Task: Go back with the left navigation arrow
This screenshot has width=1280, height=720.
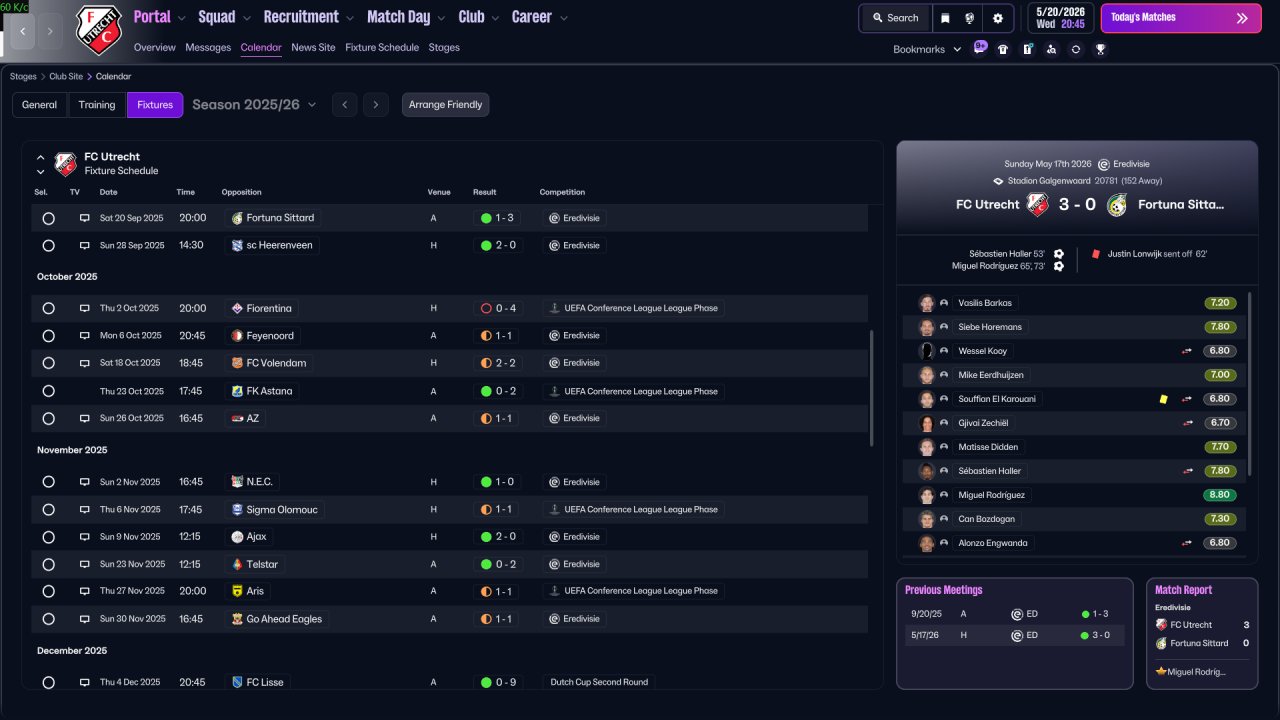Action: (23, 31)
